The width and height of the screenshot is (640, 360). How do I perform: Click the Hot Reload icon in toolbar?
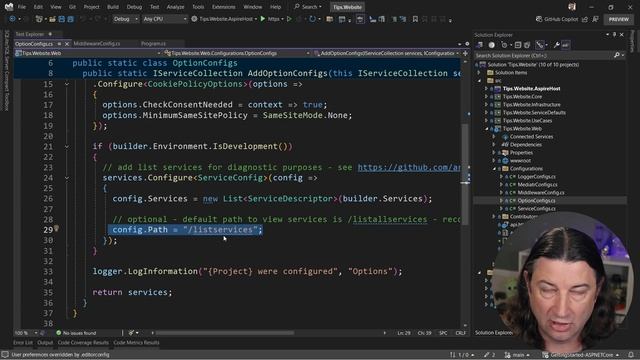[313, 19]
